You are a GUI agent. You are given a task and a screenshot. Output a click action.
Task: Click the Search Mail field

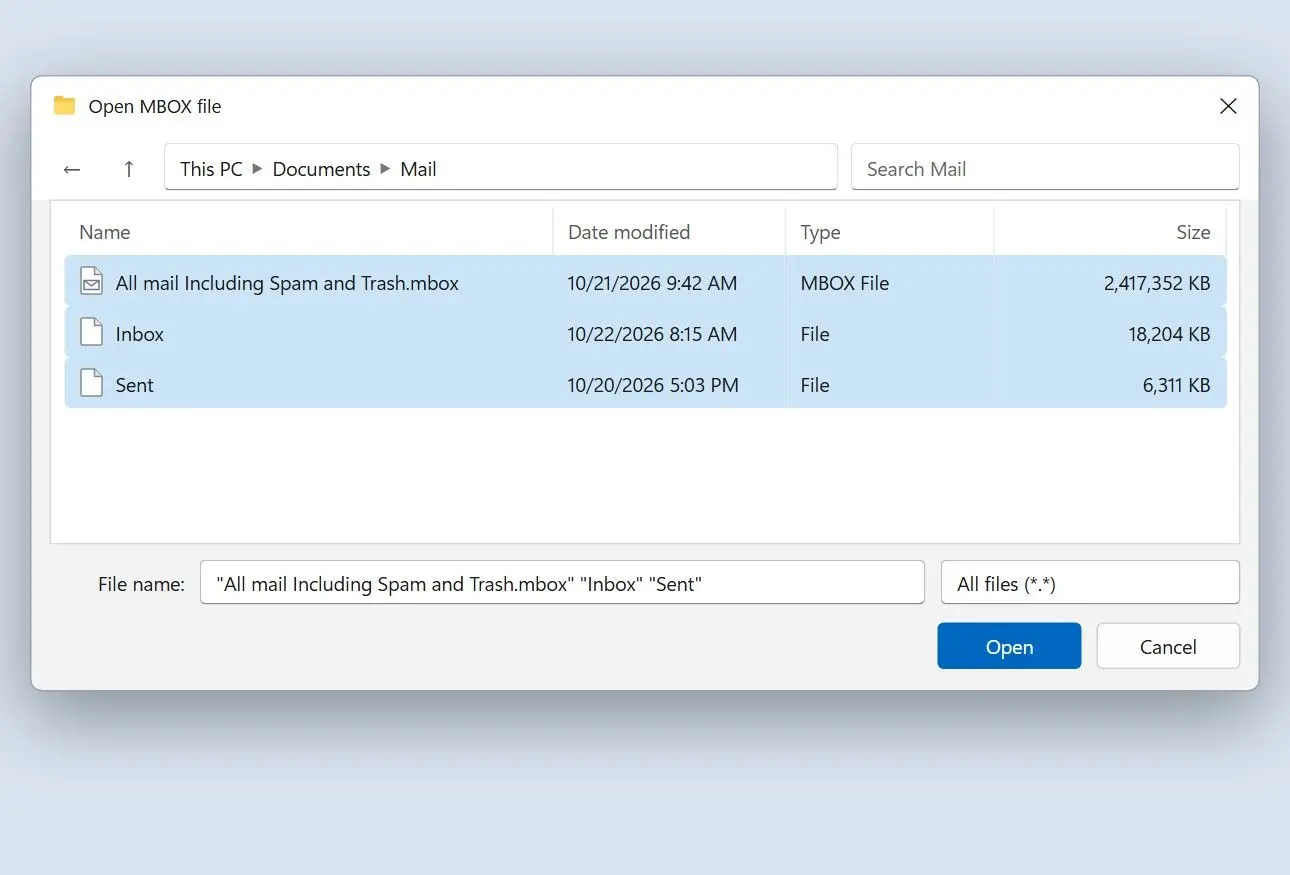pyautogui.click(x=1045, y=169)
